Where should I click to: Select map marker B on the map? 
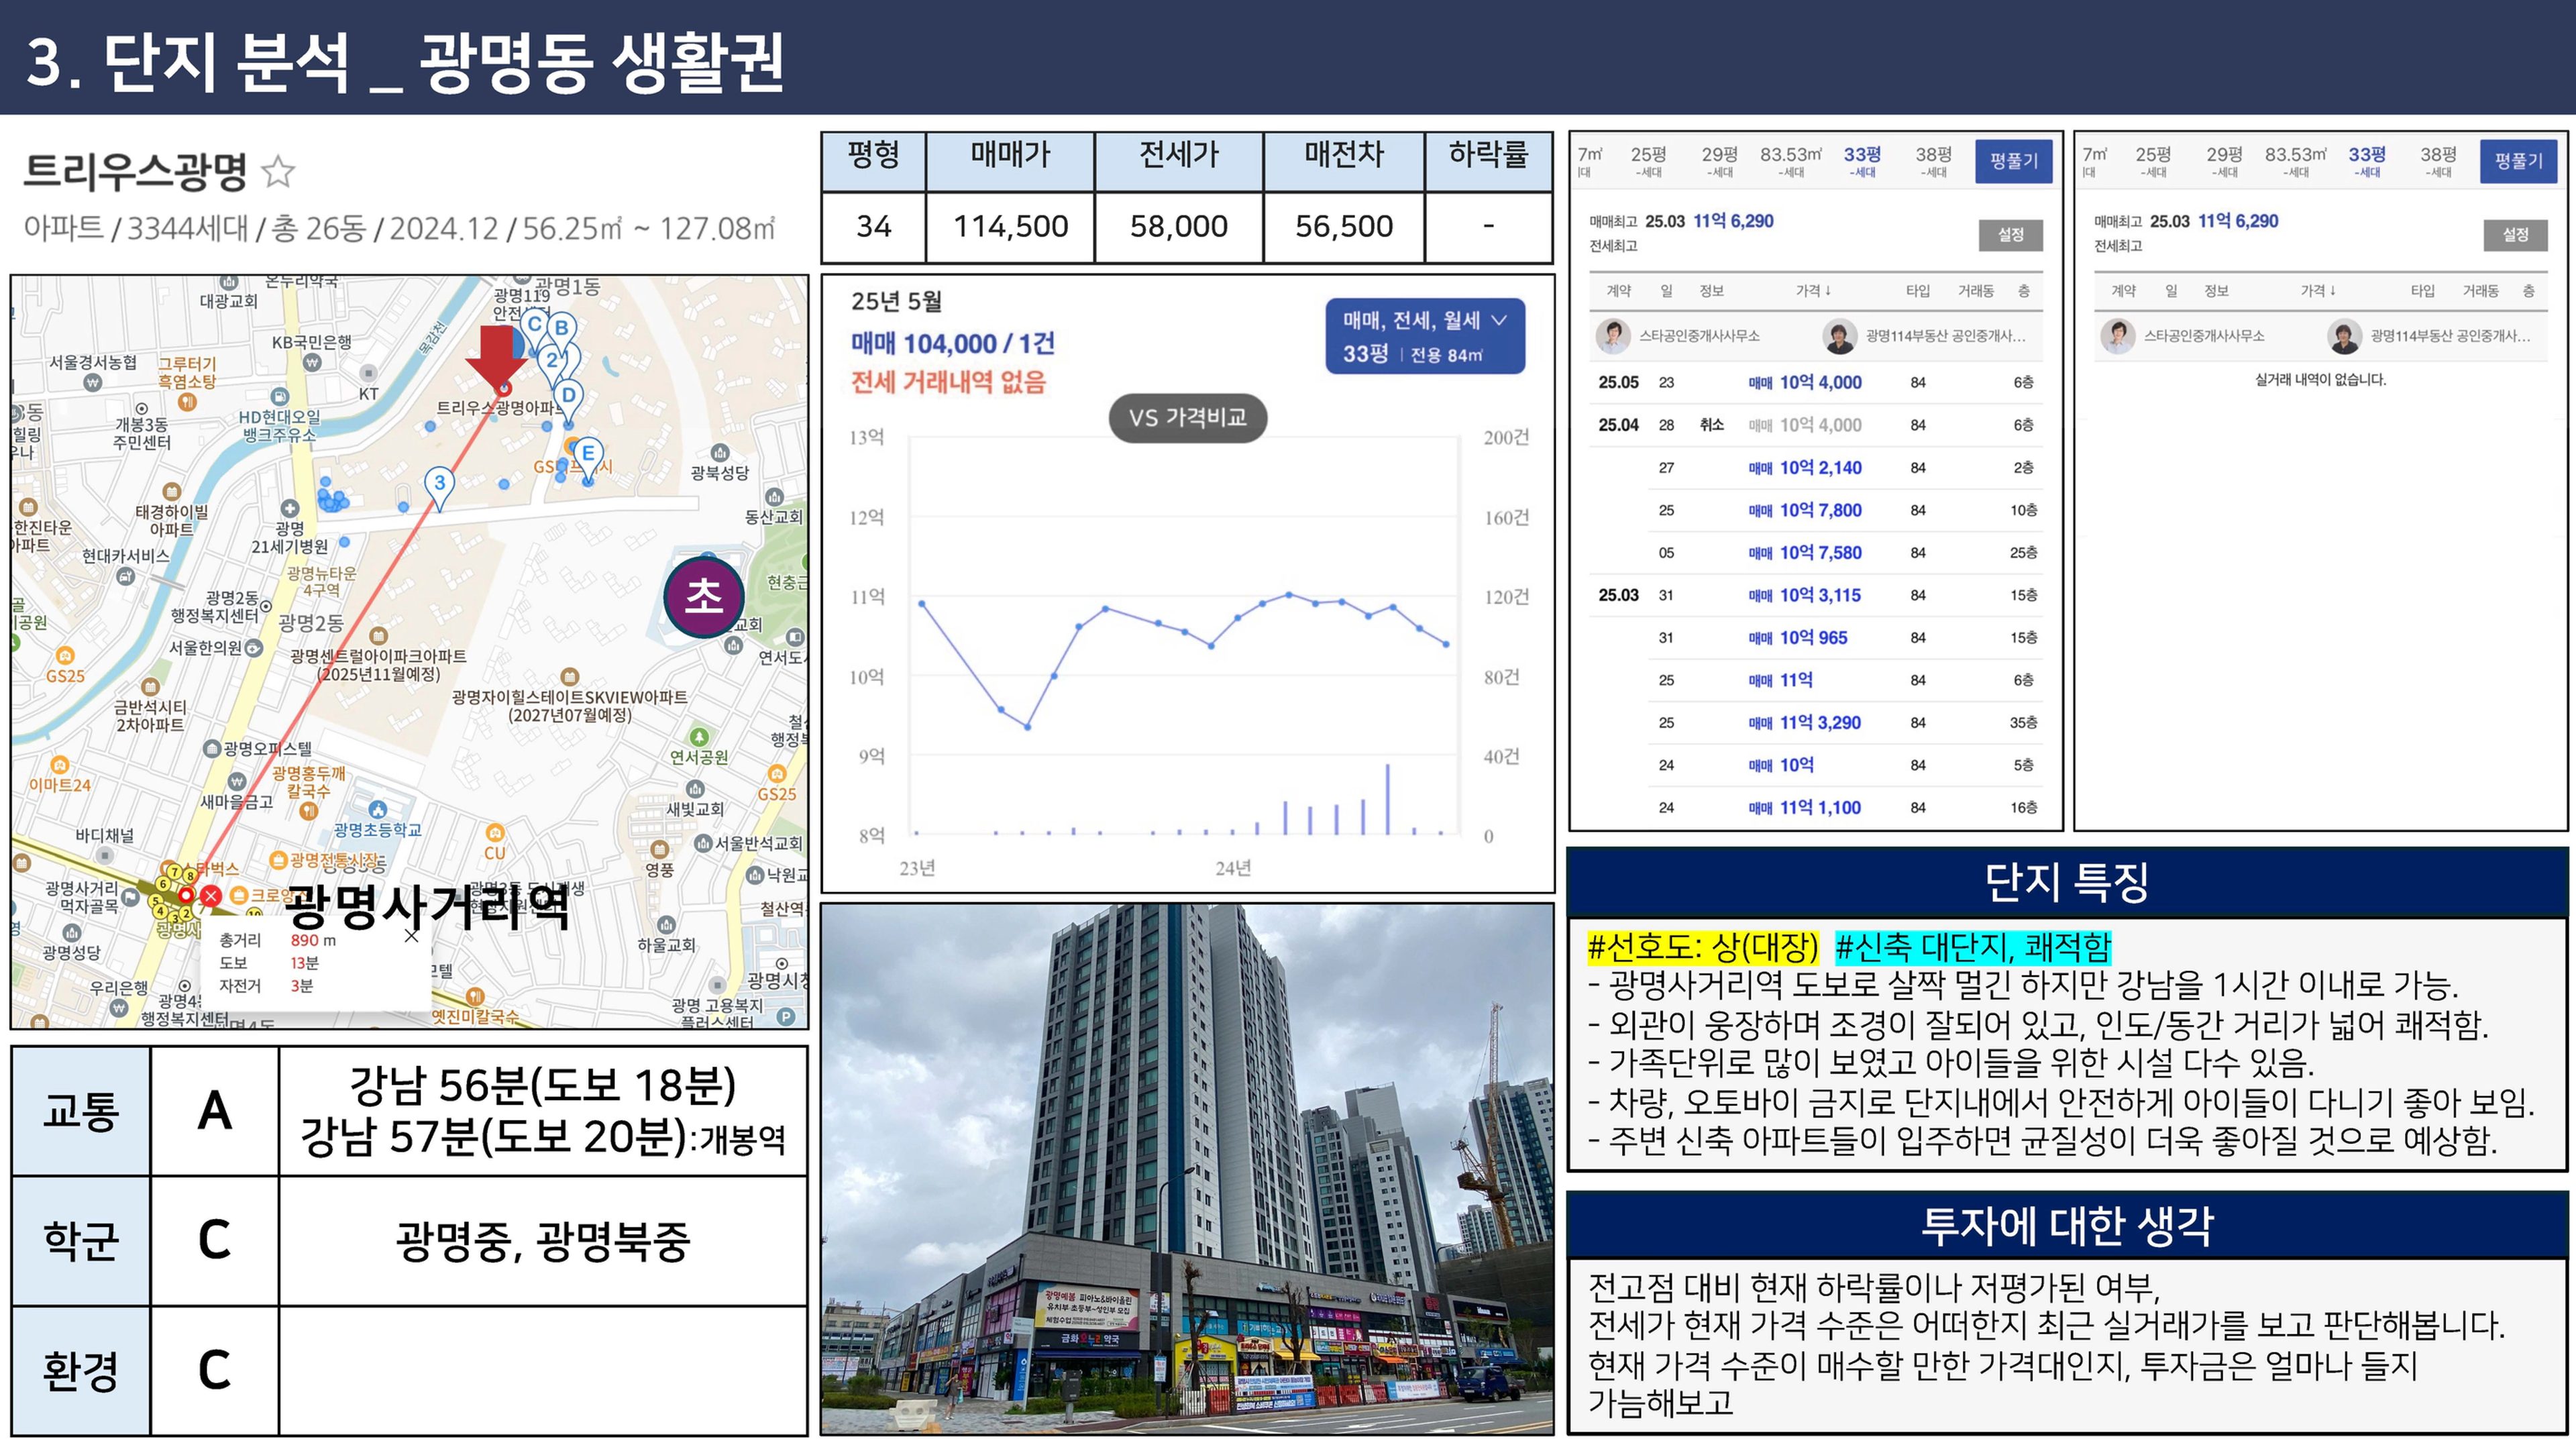(562, 329)
